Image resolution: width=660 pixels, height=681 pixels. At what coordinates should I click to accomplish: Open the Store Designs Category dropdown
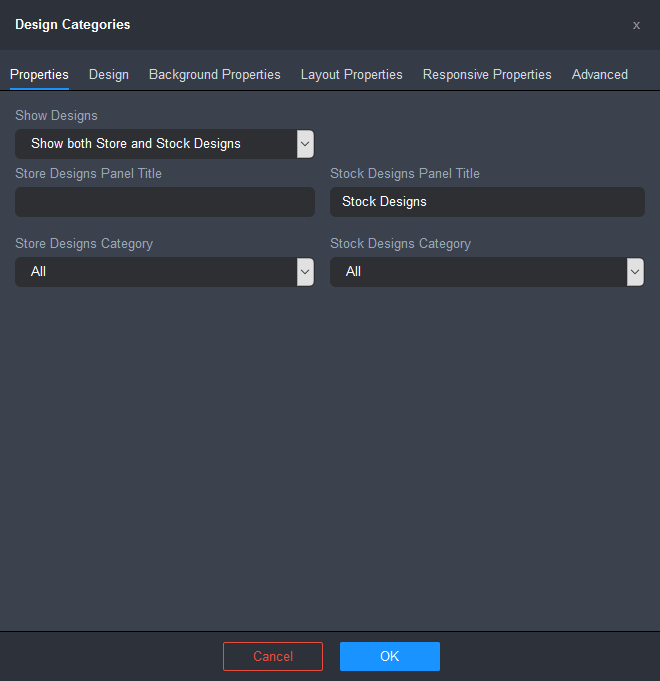165,272
